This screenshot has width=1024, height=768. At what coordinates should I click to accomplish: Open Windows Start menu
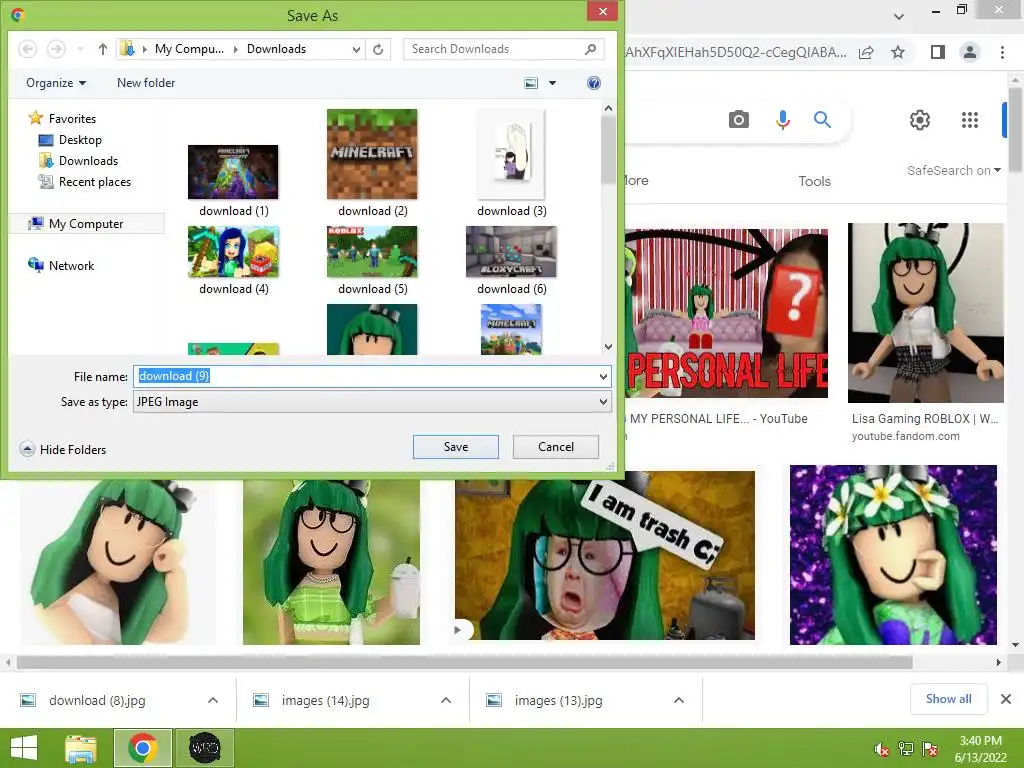pos(24,748)
